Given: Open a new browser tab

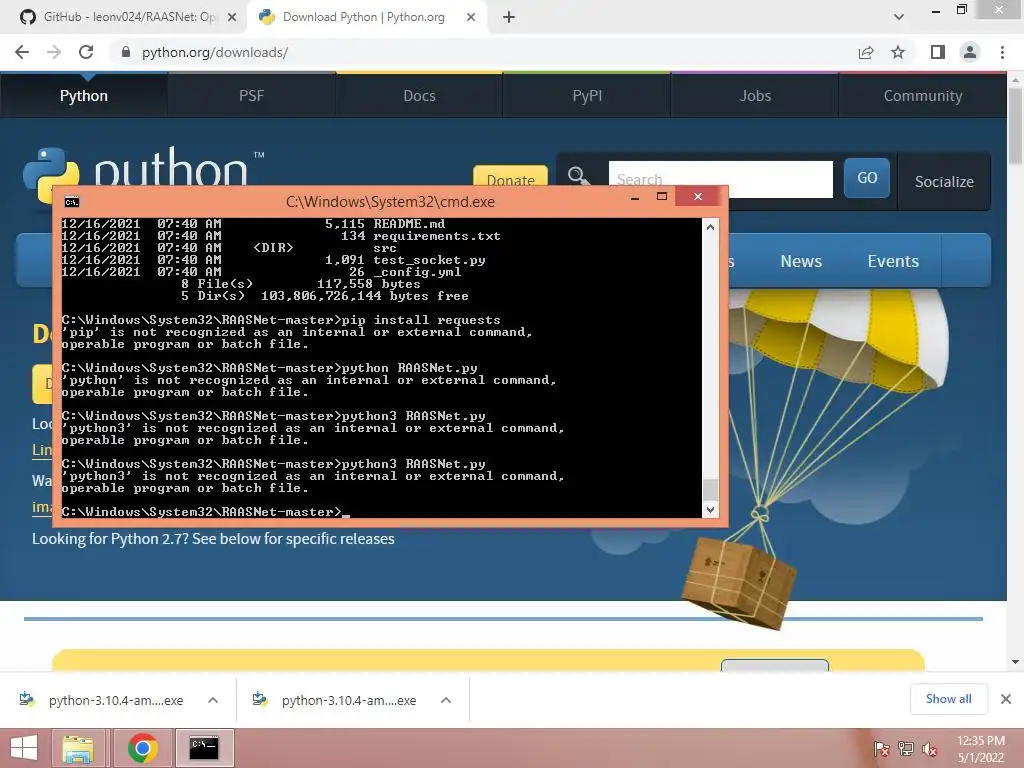Looking at the screenshot, I should click(x=509, y=17).
